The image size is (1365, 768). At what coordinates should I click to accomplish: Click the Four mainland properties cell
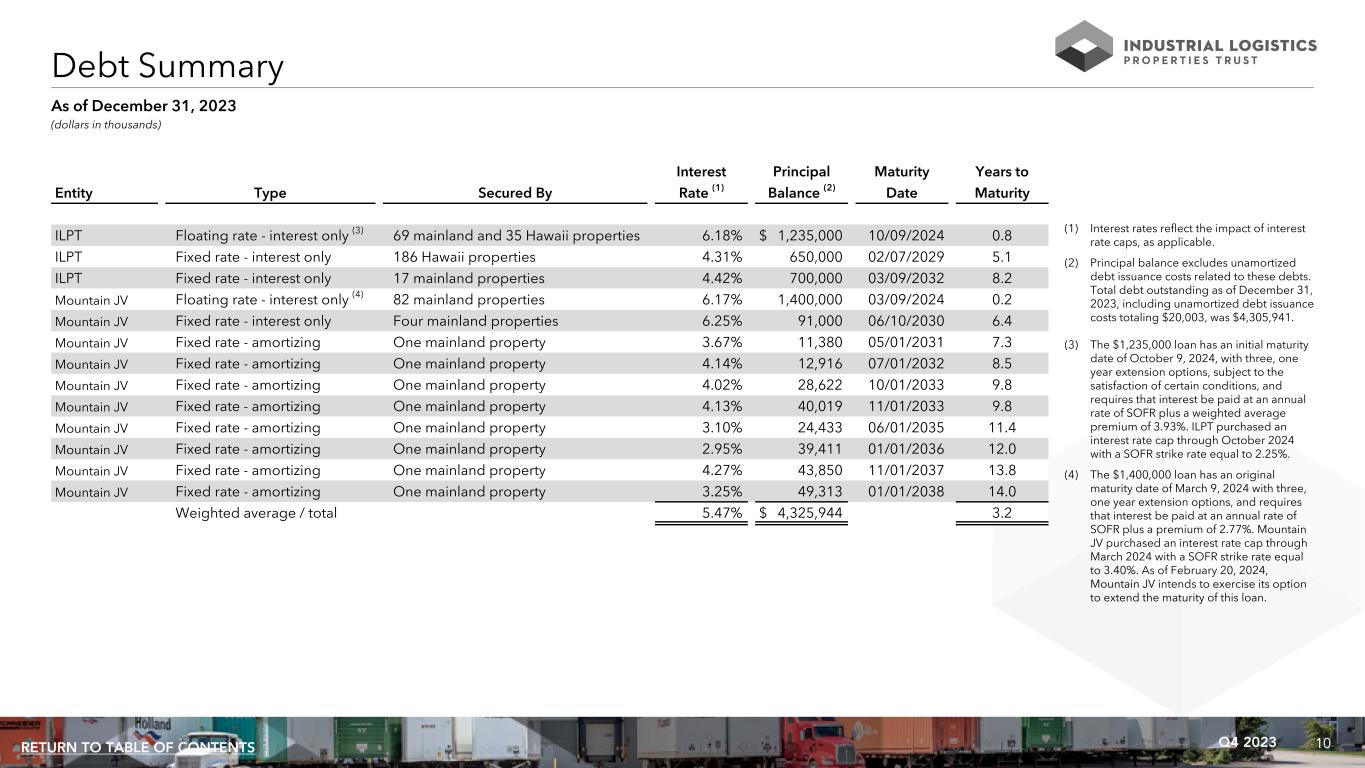click(x=476, y=321)
